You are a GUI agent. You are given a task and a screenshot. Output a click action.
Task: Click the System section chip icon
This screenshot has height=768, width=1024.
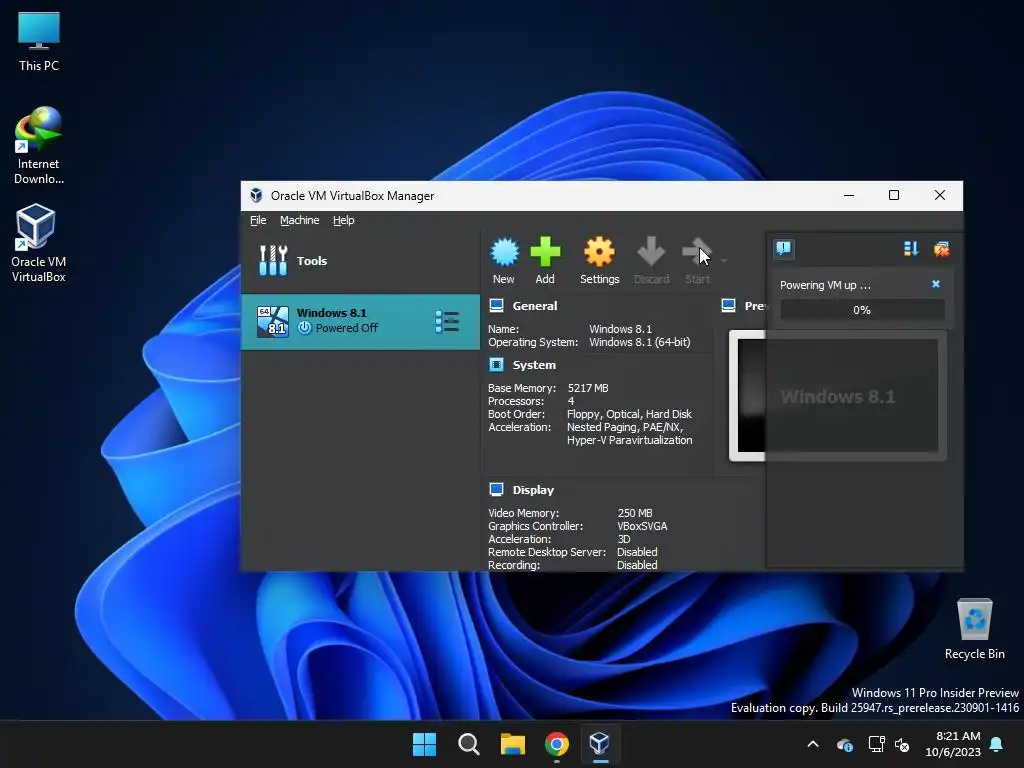[496, 364]
